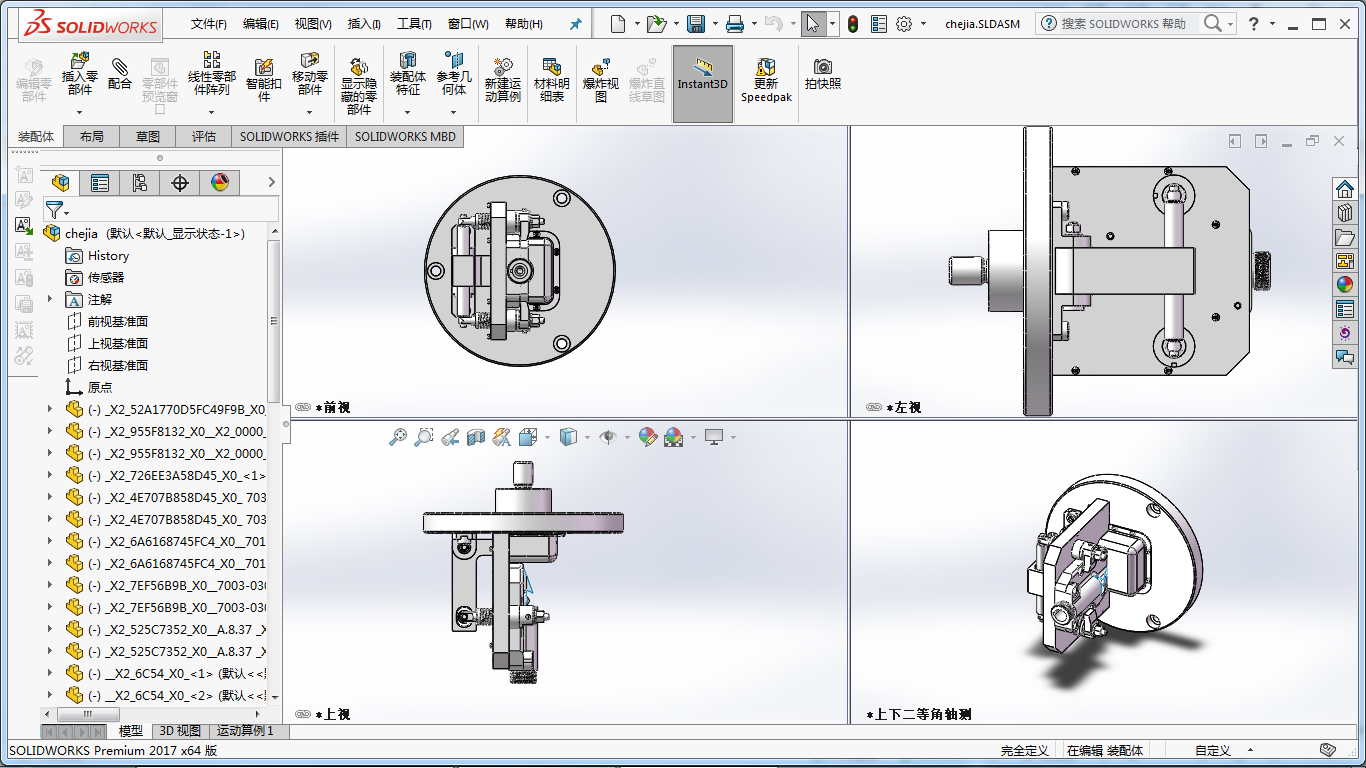Show more manager tabs with right chevron

tap(271, 182)
